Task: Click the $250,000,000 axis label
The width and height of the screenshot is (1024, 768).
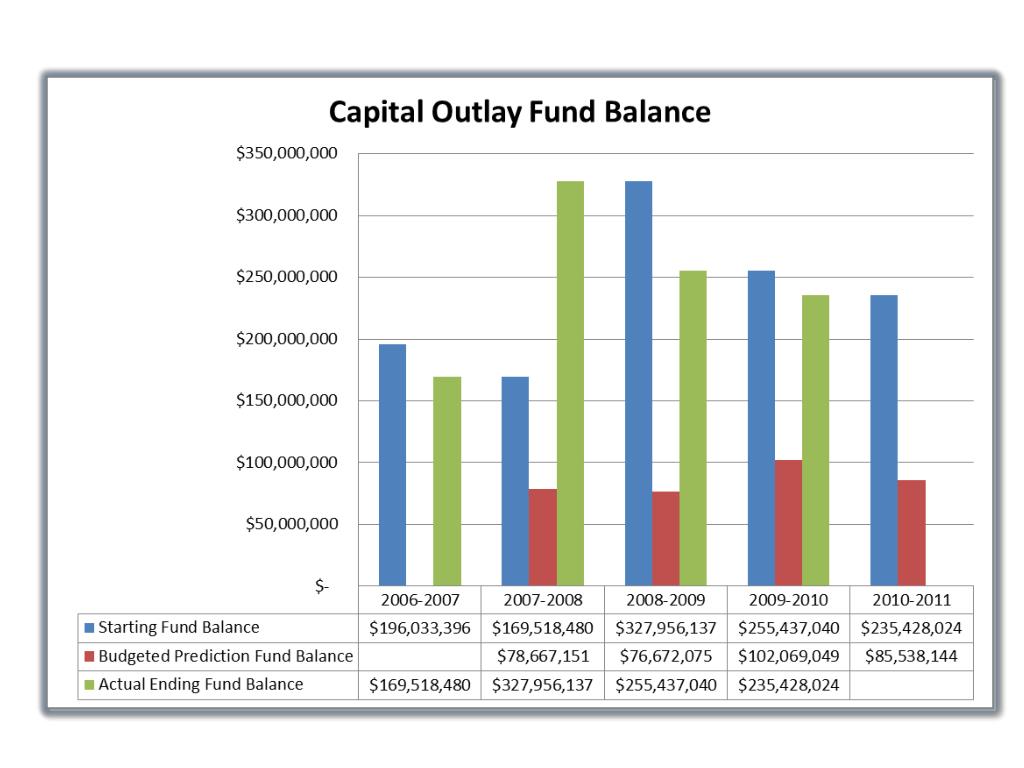Action: point(287,277)
